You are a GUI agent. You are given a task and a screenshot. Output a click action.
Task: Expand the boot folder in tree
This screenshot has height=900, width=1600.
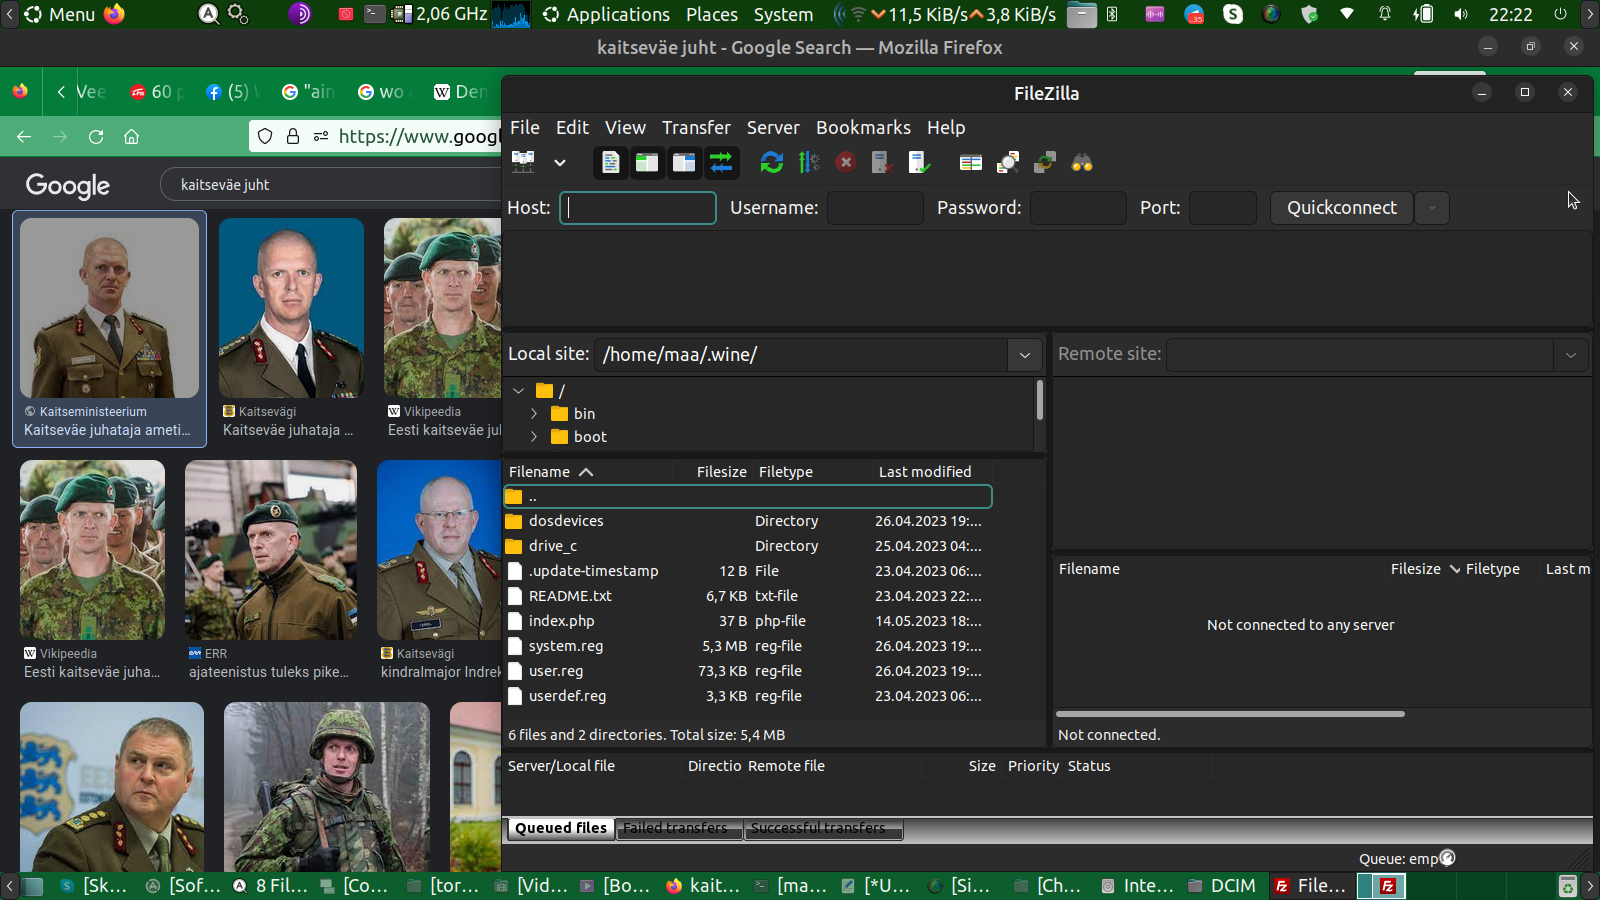pyautogui.click(x=534, y=437)
